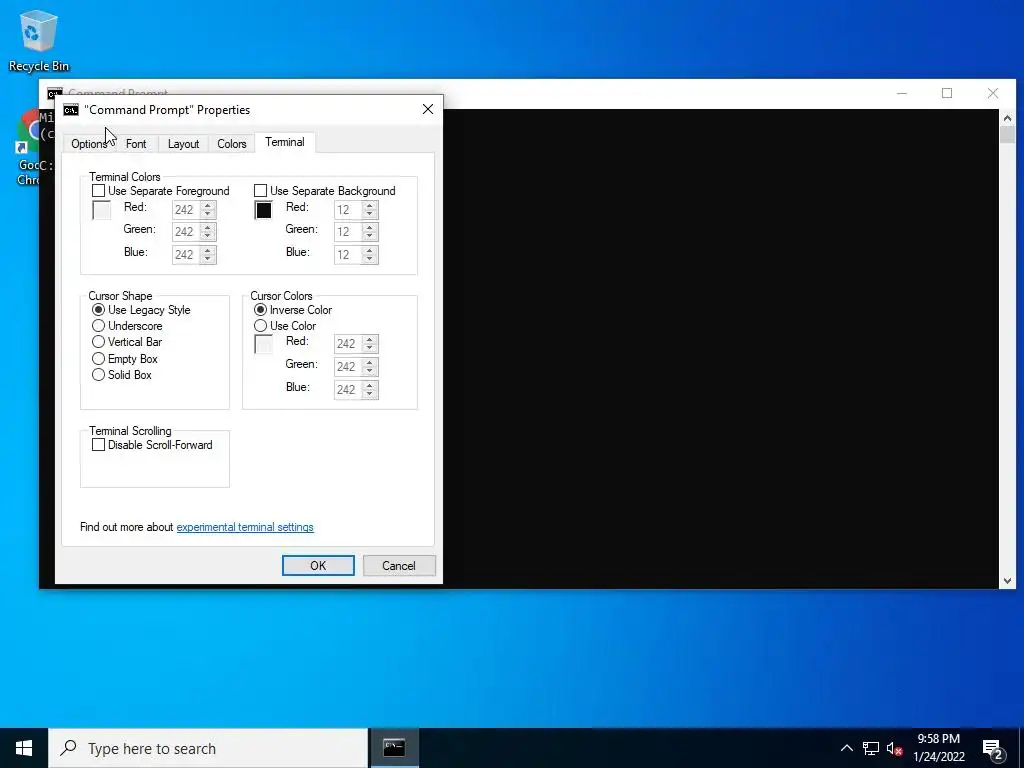This screenshot has height=768, width=1024.
Task: Select Vertical Bar cursor shape
Action: [x=99, y=342]
